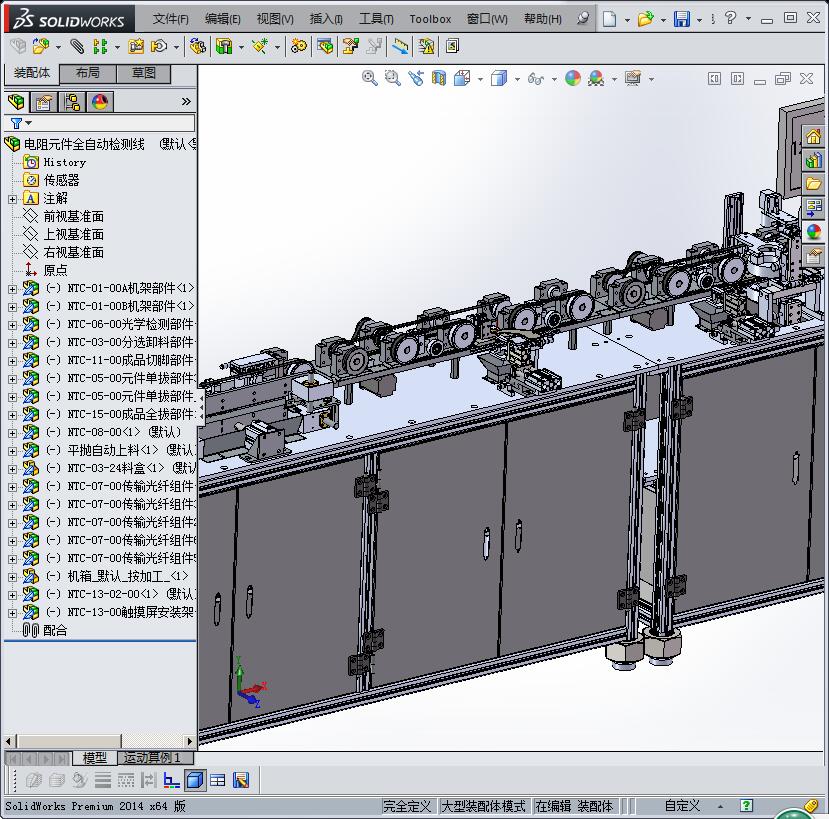829x819 pixels.
Task: Click the Section View icon in view toolbar
Action: tap(439, 78)
